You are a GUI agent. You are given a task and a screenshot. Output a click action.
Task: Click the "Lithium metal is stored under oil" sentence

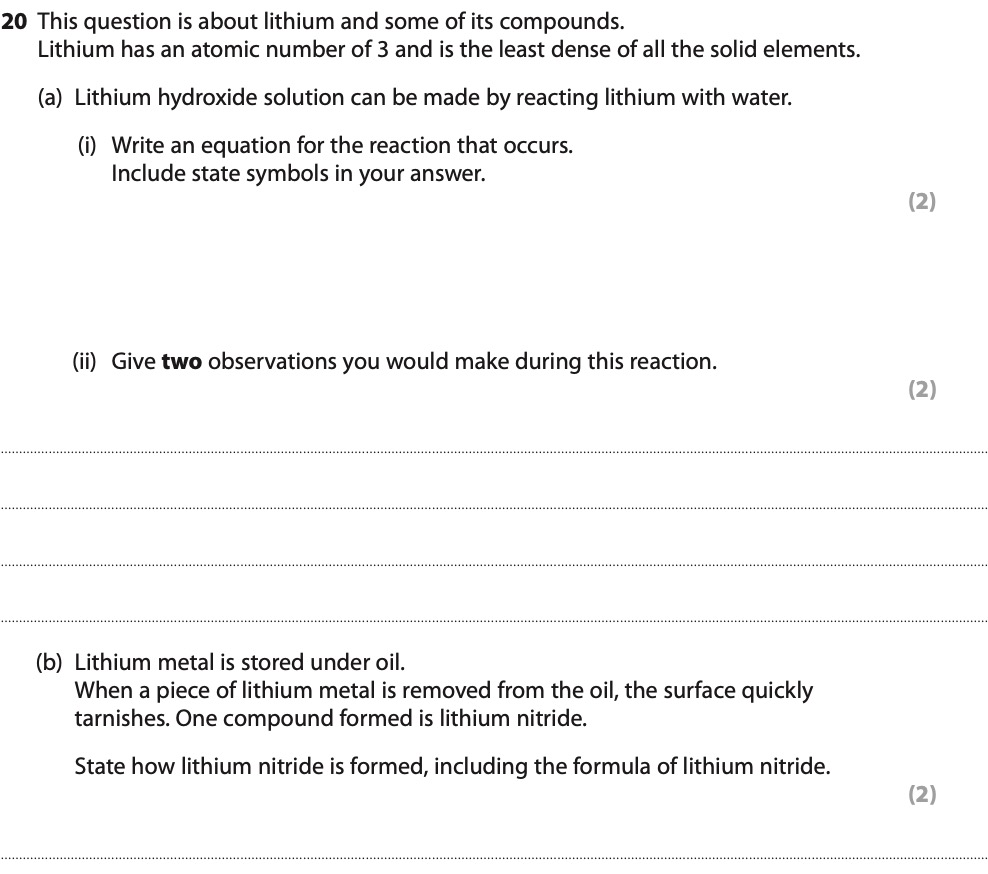point(239,662)
